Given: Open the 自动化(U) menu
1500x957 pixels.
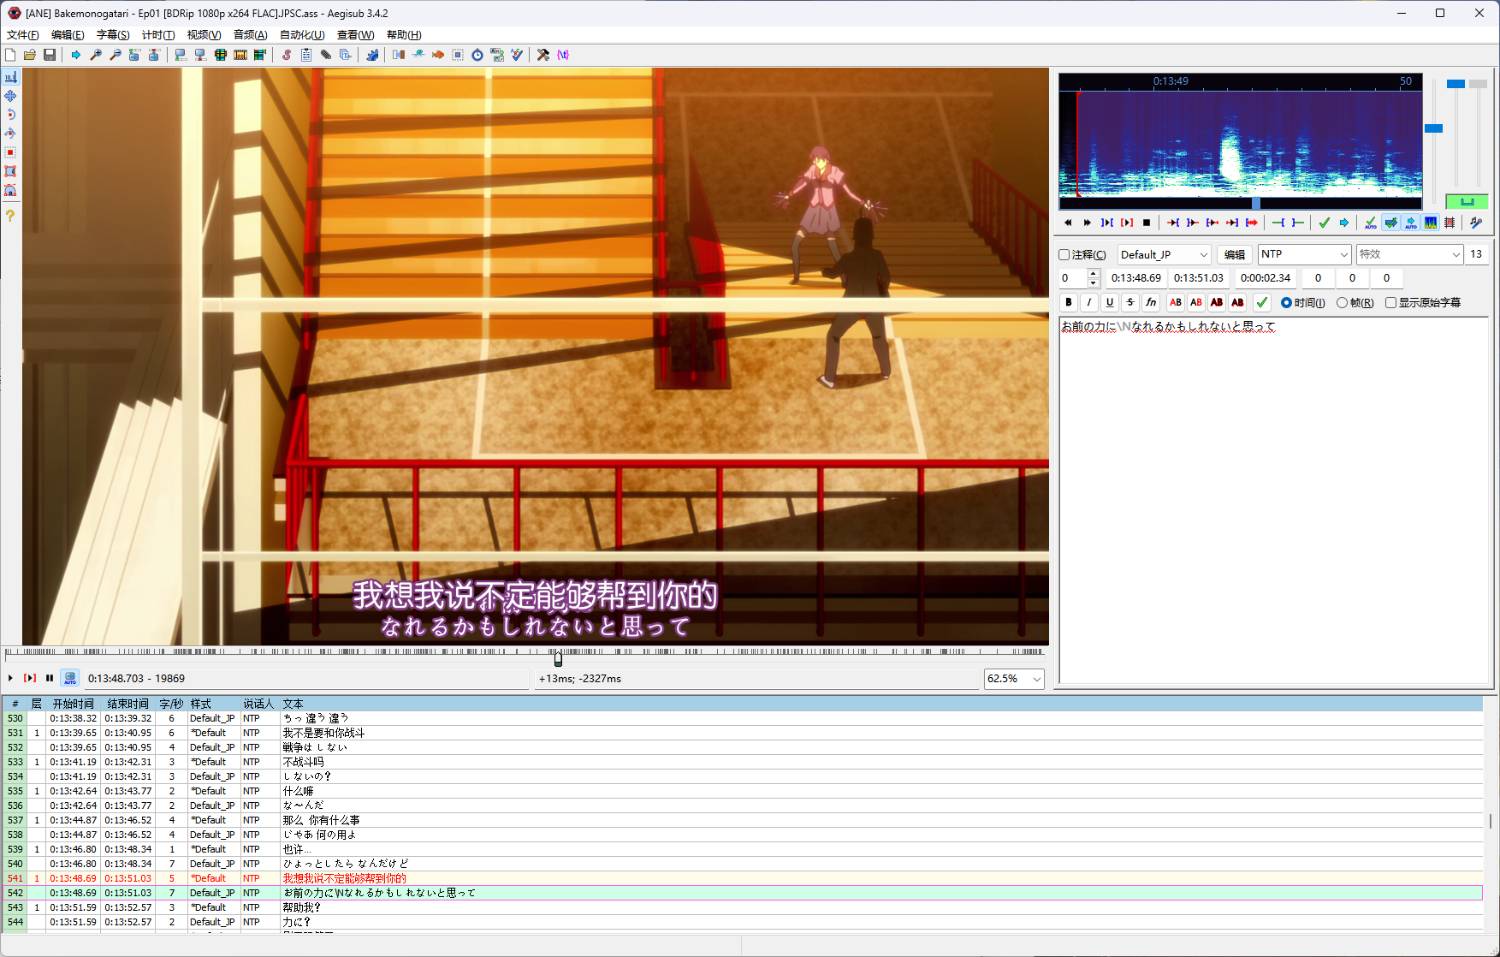Looking at the screenshot, I should tap(302, 35).
